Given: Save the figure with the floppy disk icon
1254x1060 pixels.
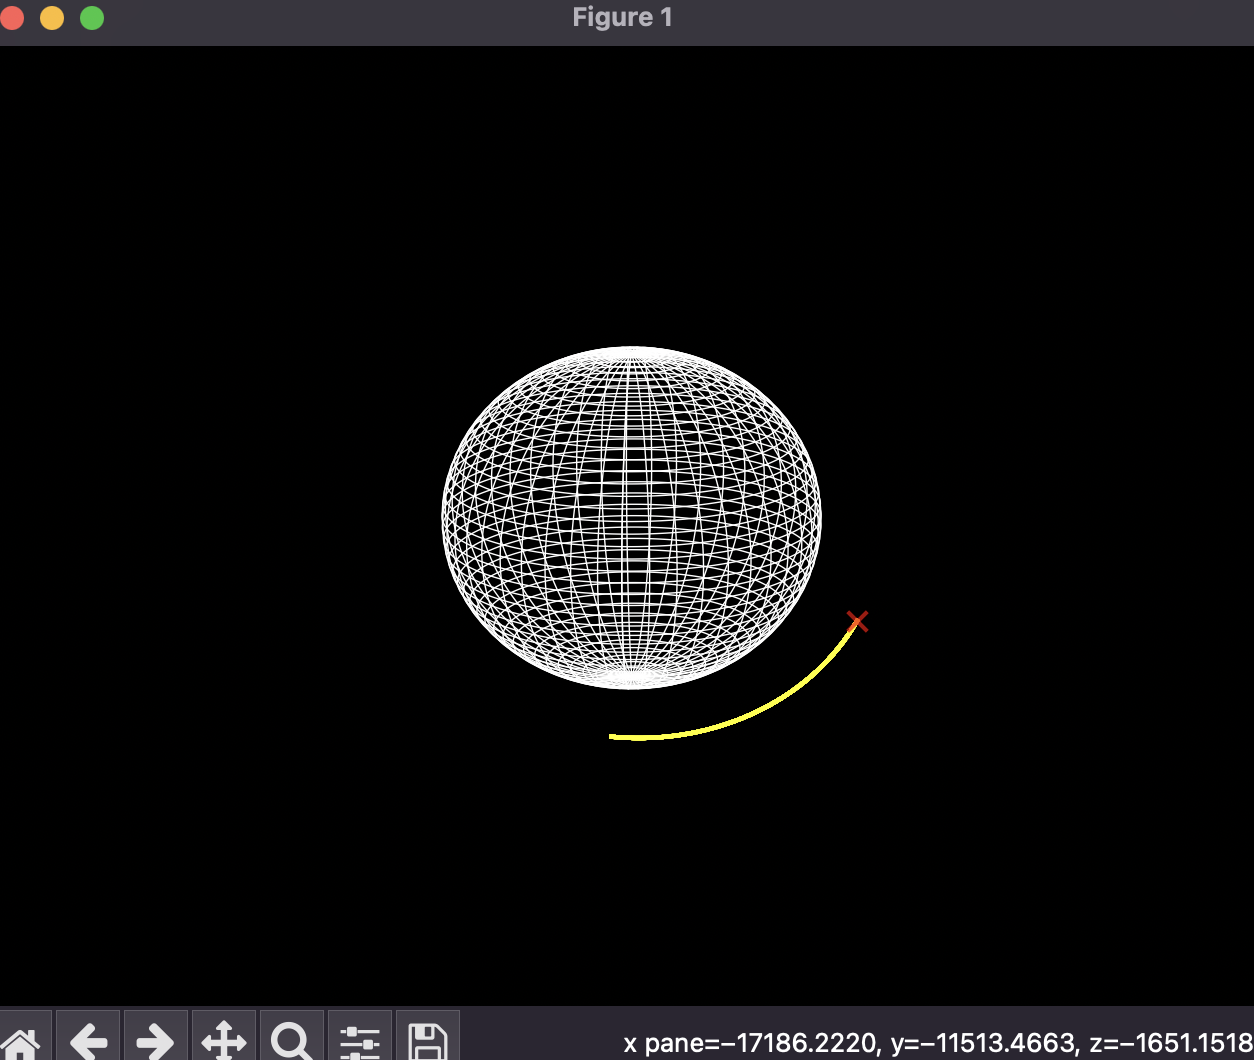Looking at the screenshot, I should point(427,1040).
